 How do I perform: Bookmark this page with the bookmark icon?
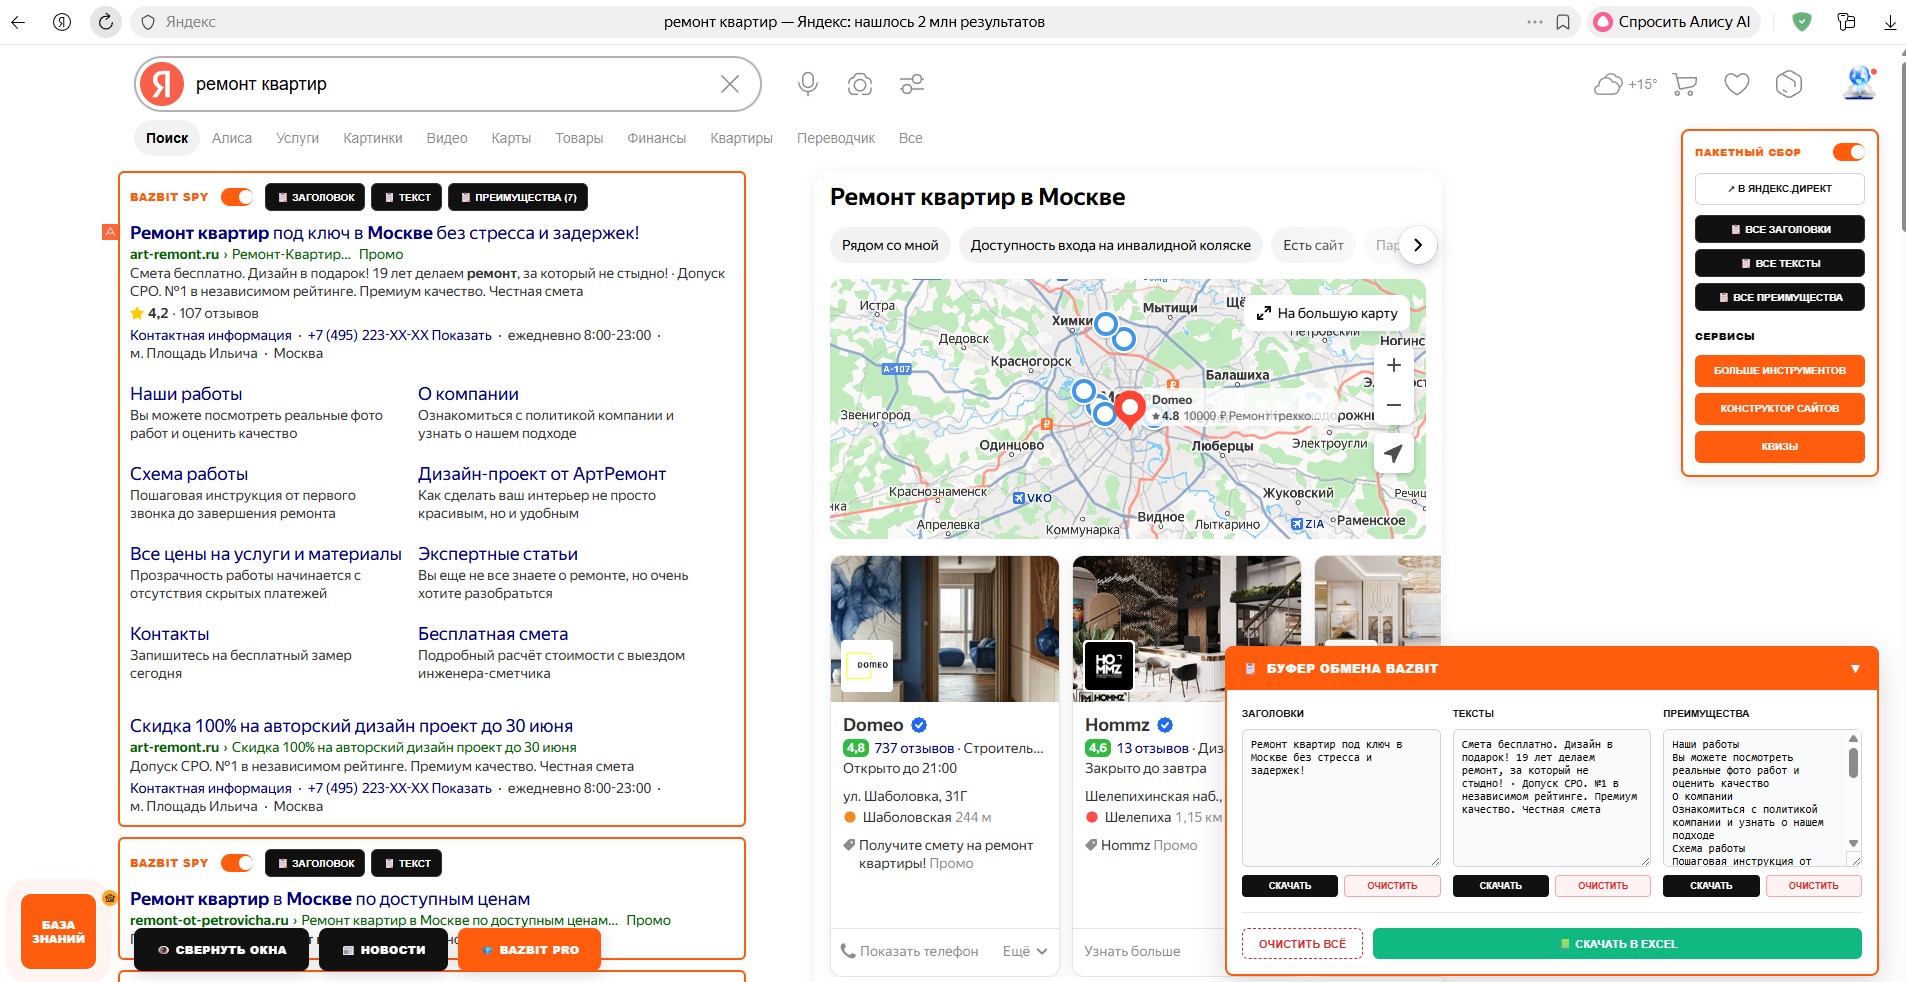pyautogui.click(x=1563, y=22)
